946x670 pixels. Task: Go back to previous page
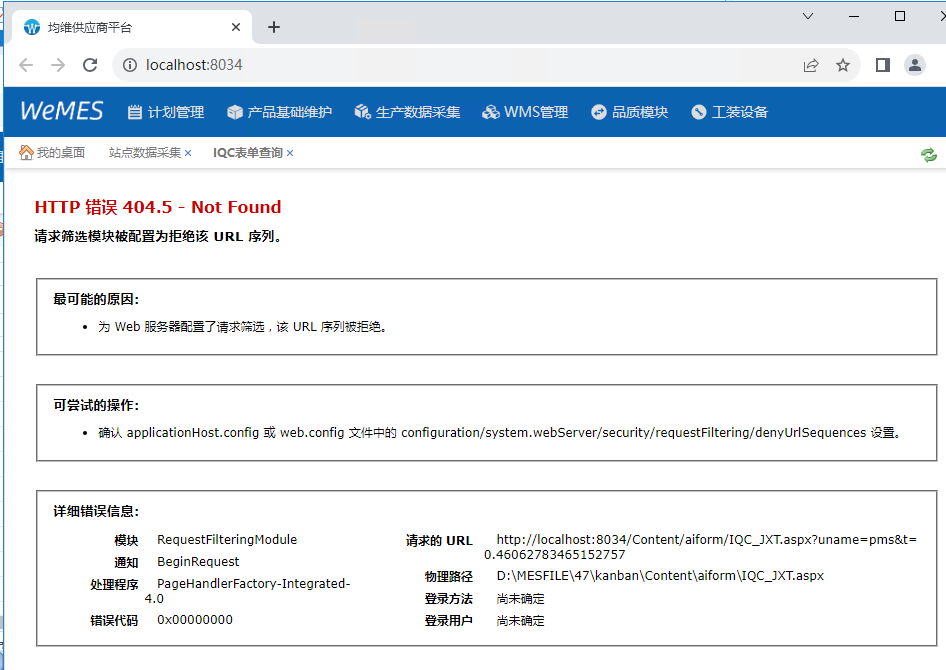tap(26, 65)
